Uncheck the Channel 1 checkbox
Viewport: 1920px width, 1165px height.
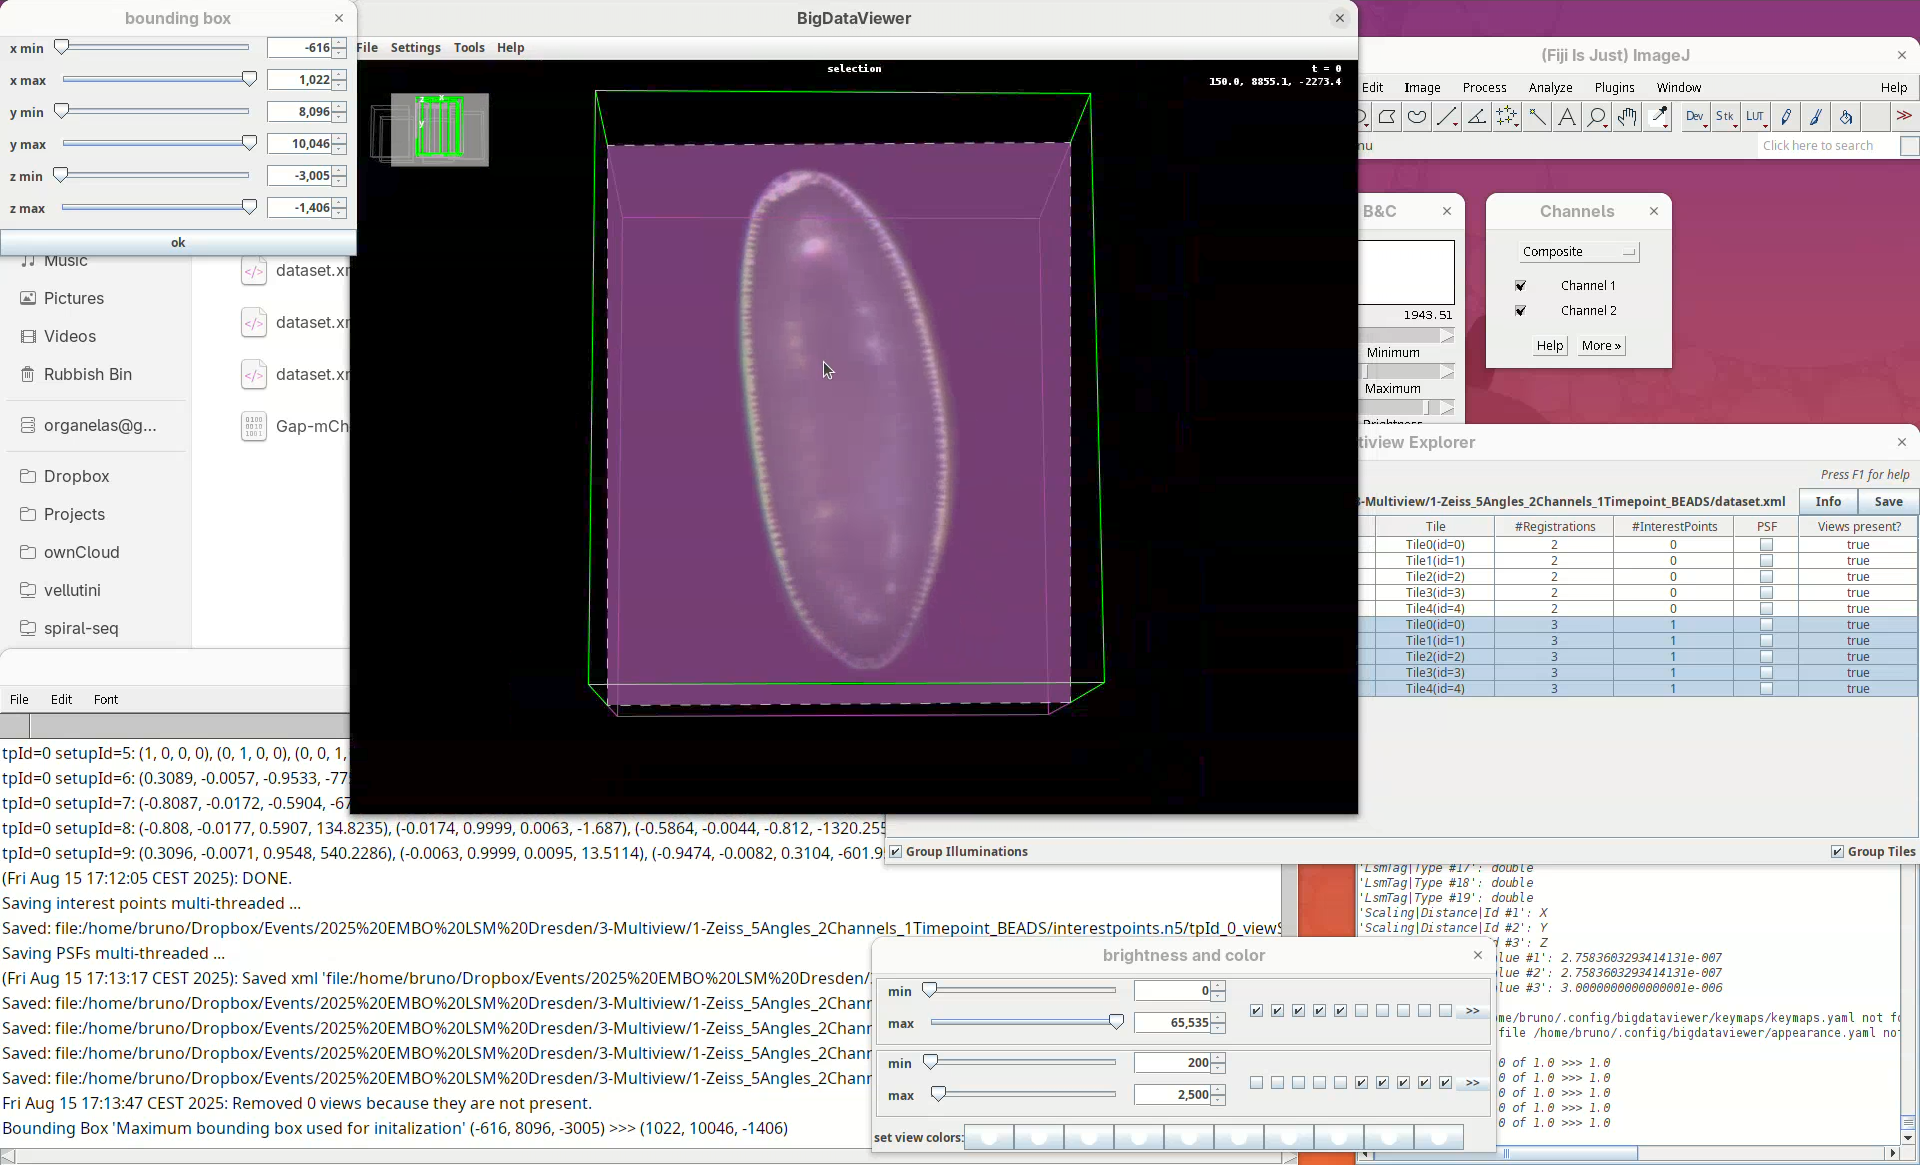coord(1521,286)
